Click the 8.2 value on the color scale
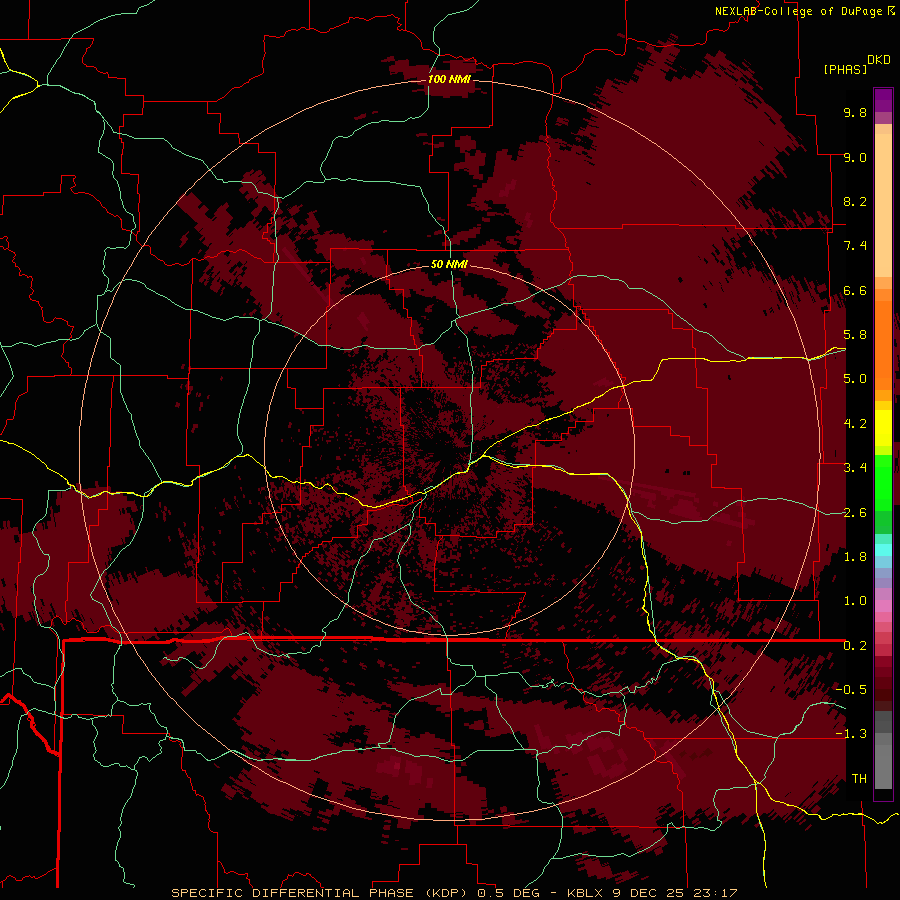900x900 pixels. [855, 201]
